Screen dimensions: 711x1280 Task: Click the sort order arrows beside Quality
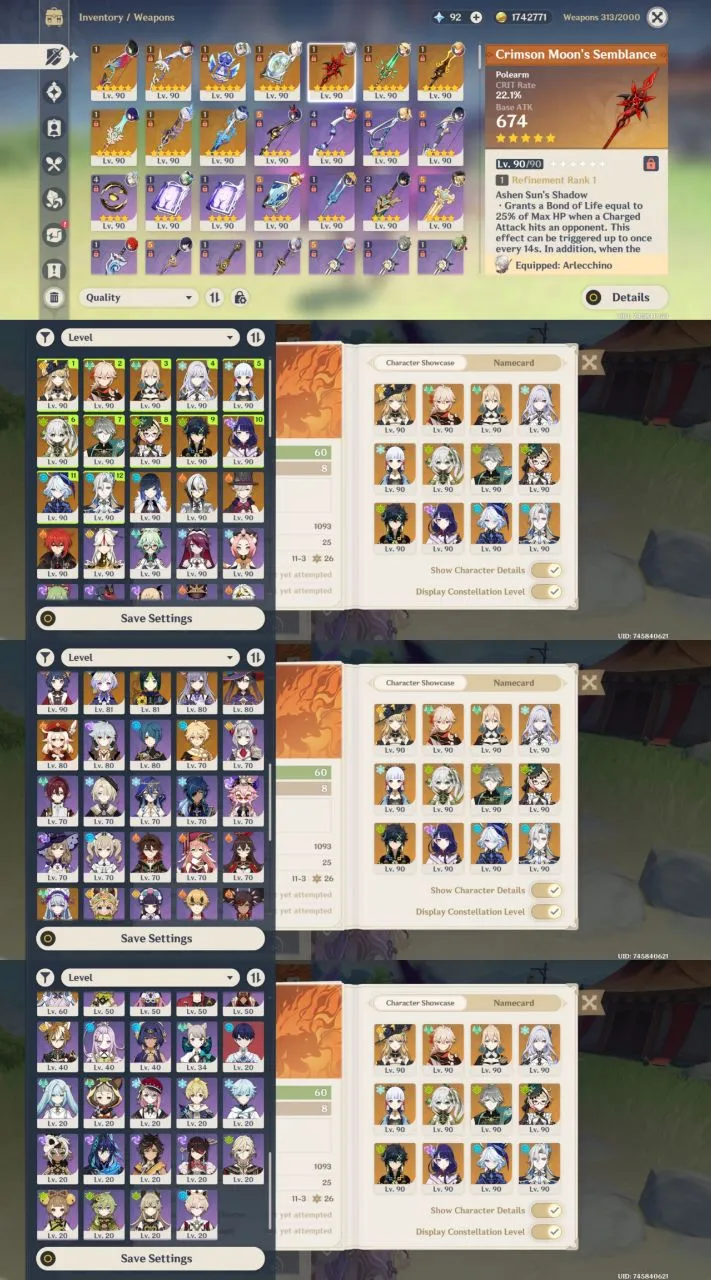tap(215, 297)
